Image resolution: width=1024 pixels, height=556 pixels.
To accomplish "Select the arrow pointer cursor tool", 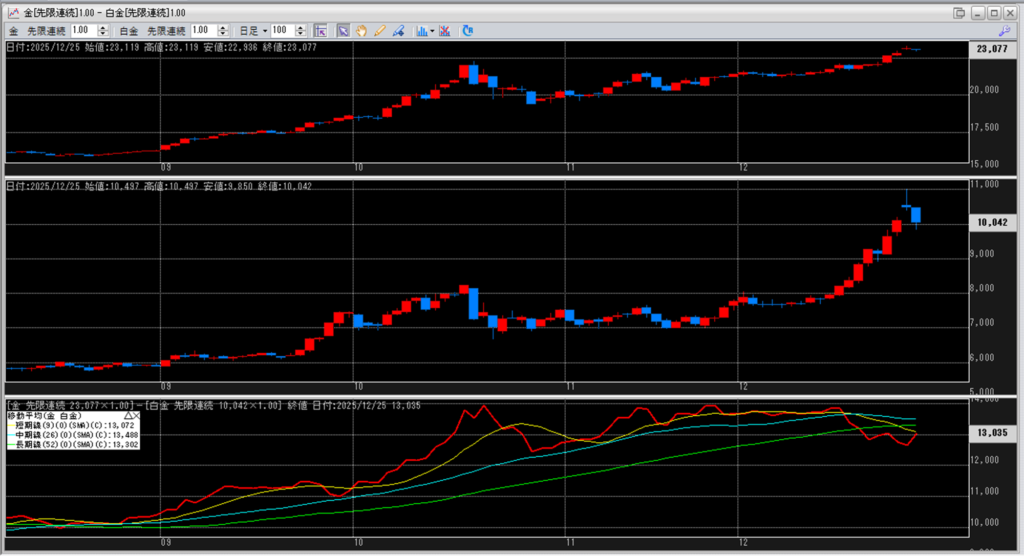I will (x=343, y=31).
